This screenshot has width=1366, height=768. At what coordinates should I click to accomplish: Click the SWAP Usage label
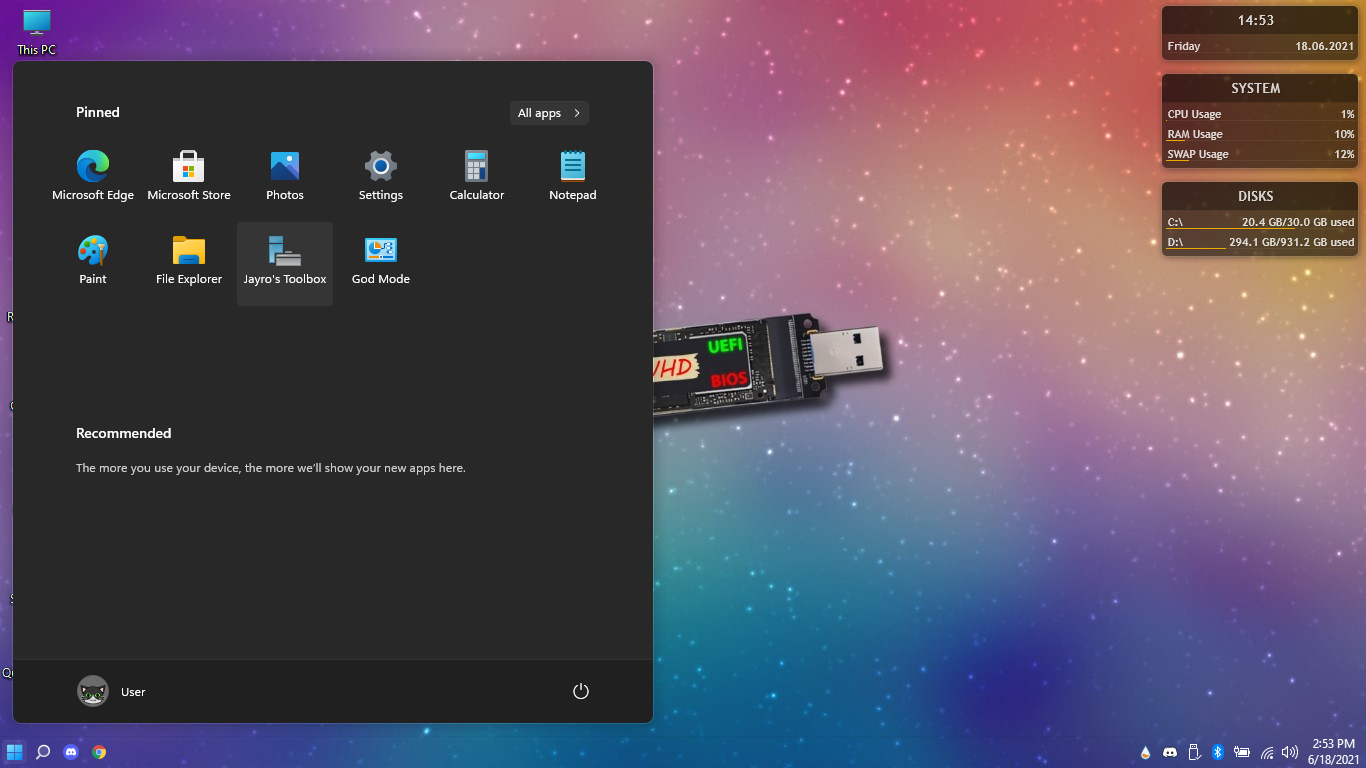pyautogui.click(x=1198, y=154)
